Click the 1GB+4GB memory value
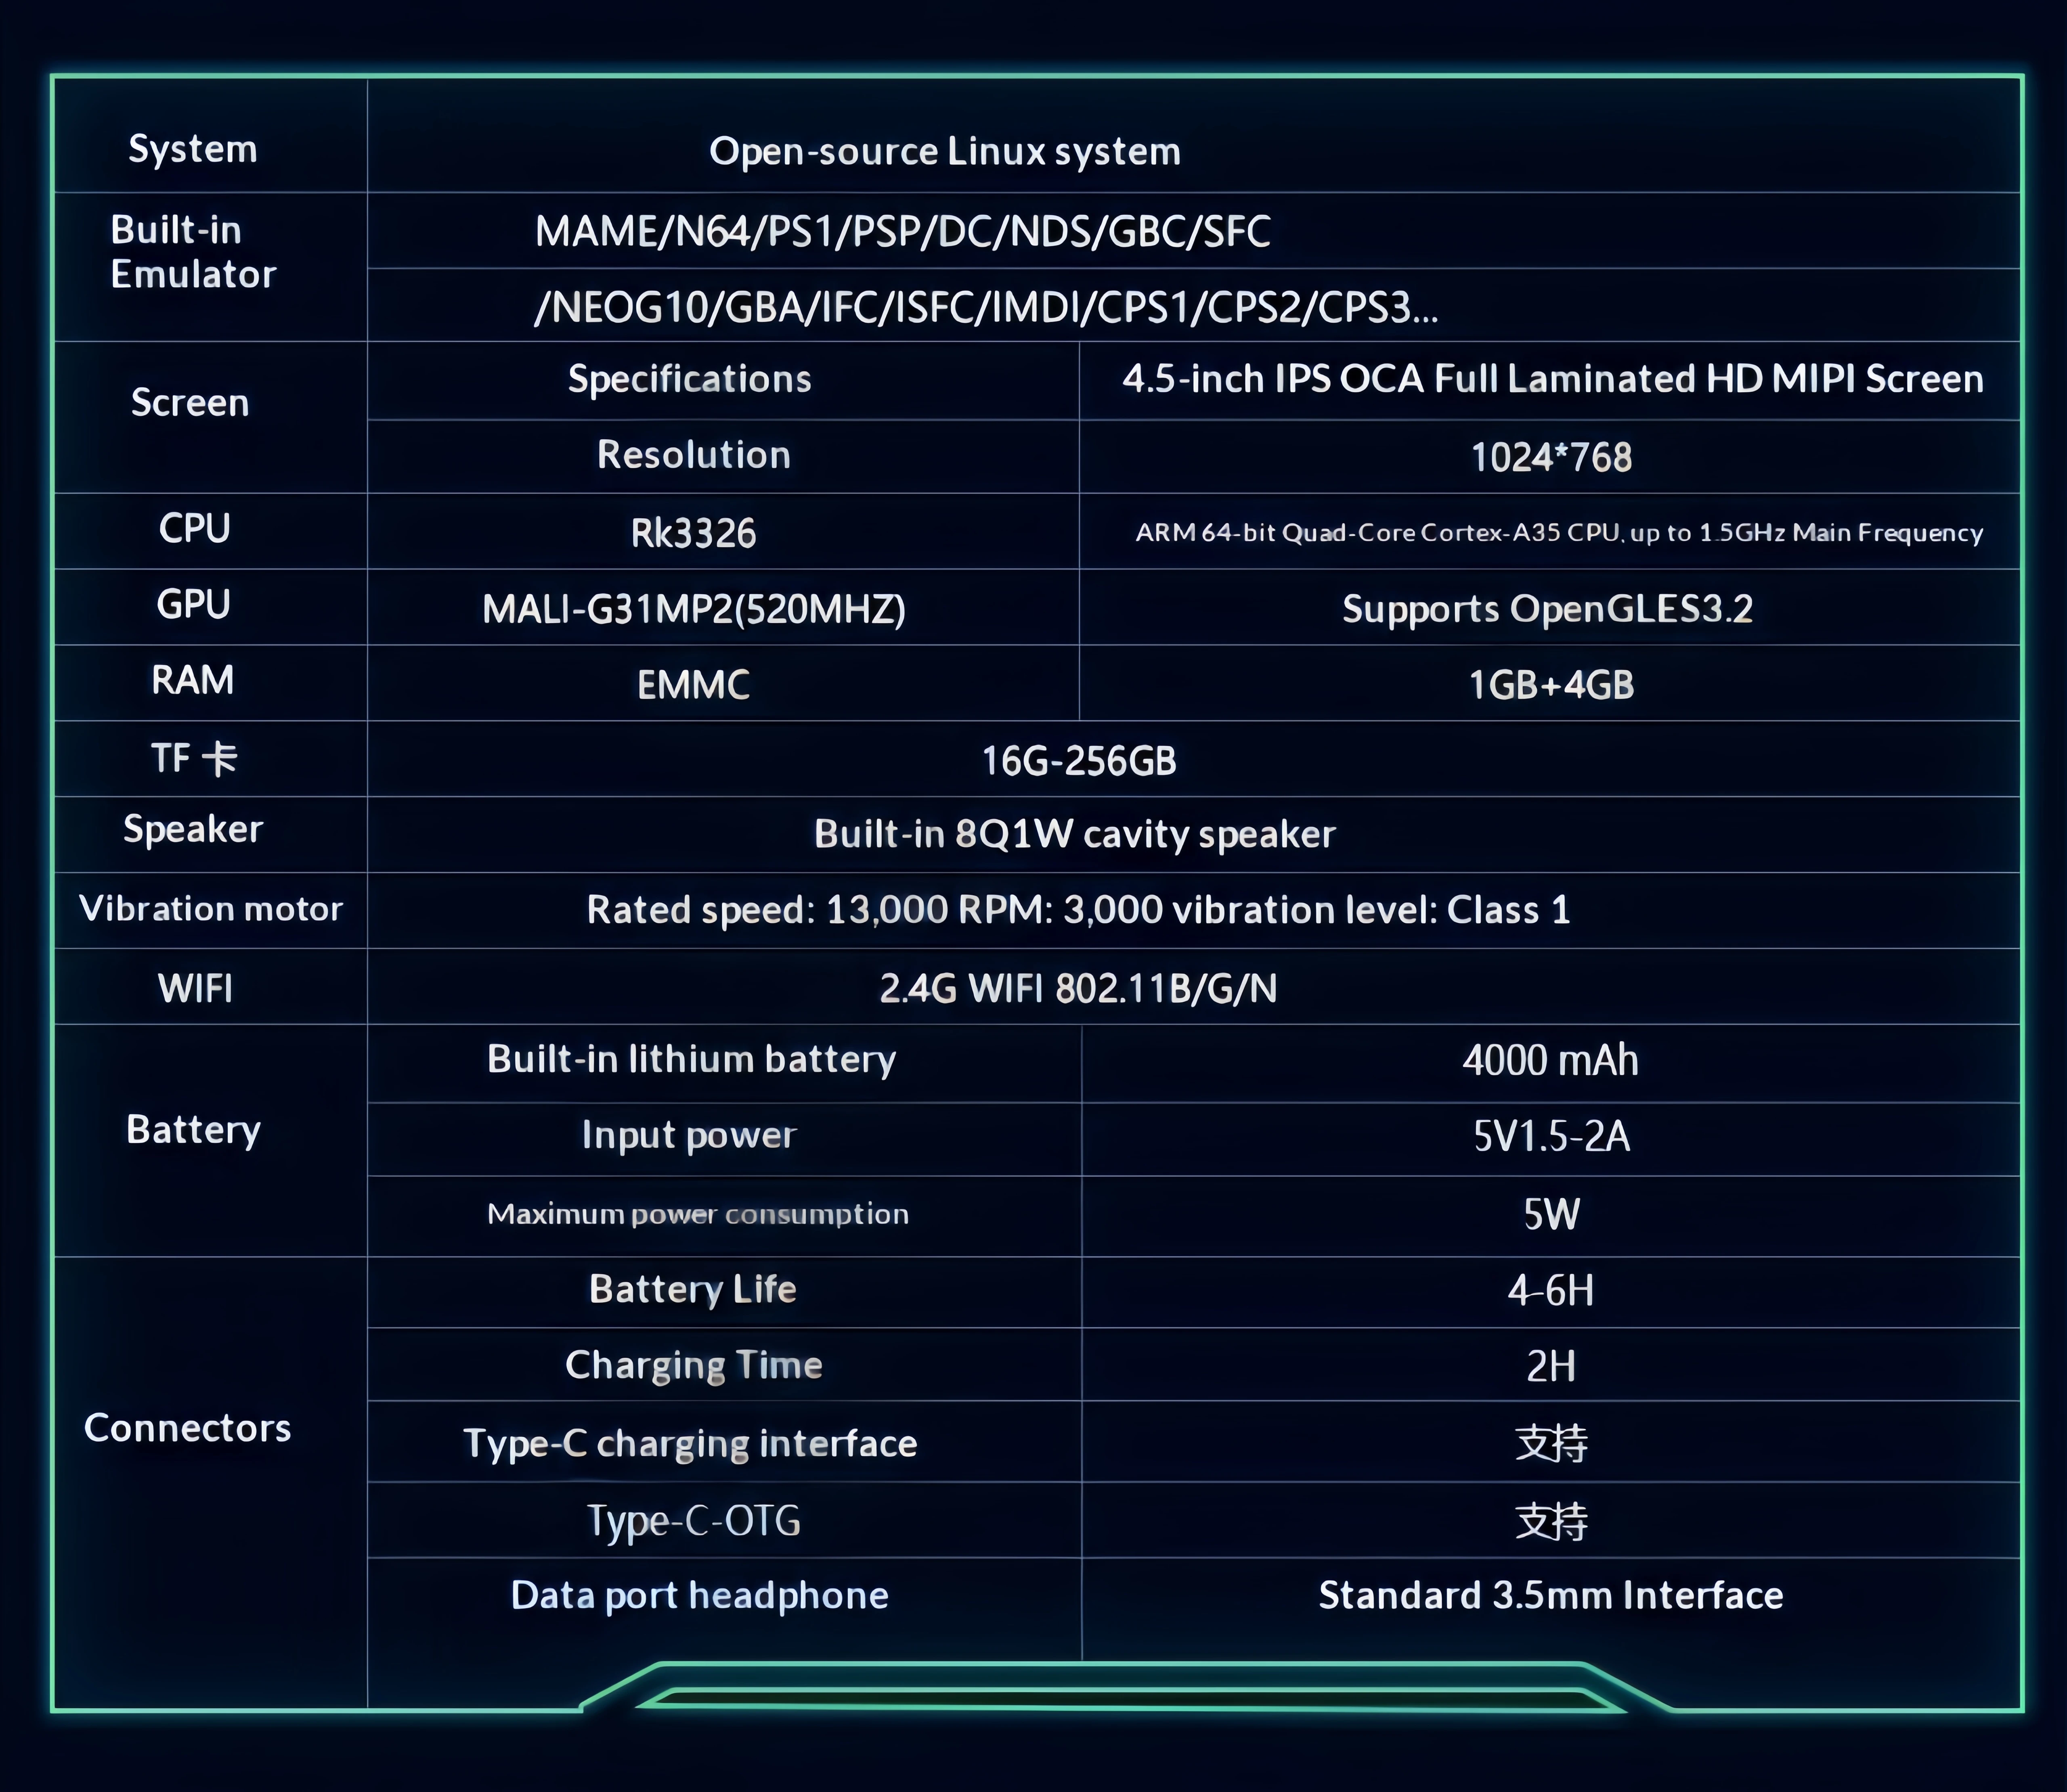 click(x=1551, y=685)
